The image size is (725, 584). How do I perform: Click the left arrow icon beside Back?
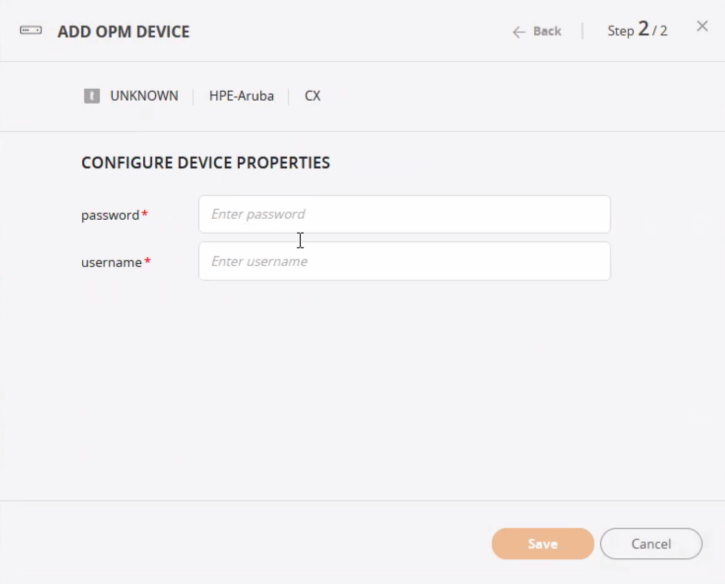pyautogui.click(x=518, y=32)
